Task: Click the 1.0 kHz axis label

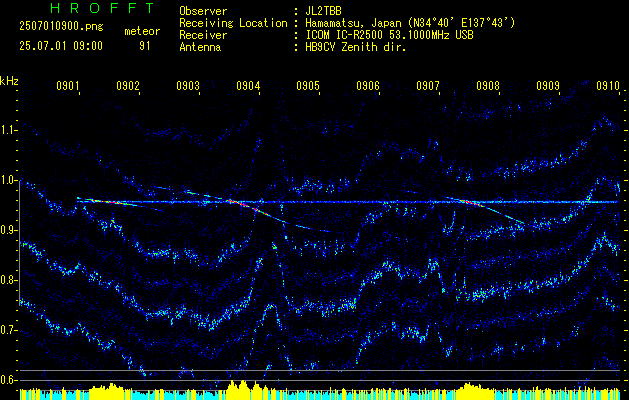Action: tap(8, 180)
